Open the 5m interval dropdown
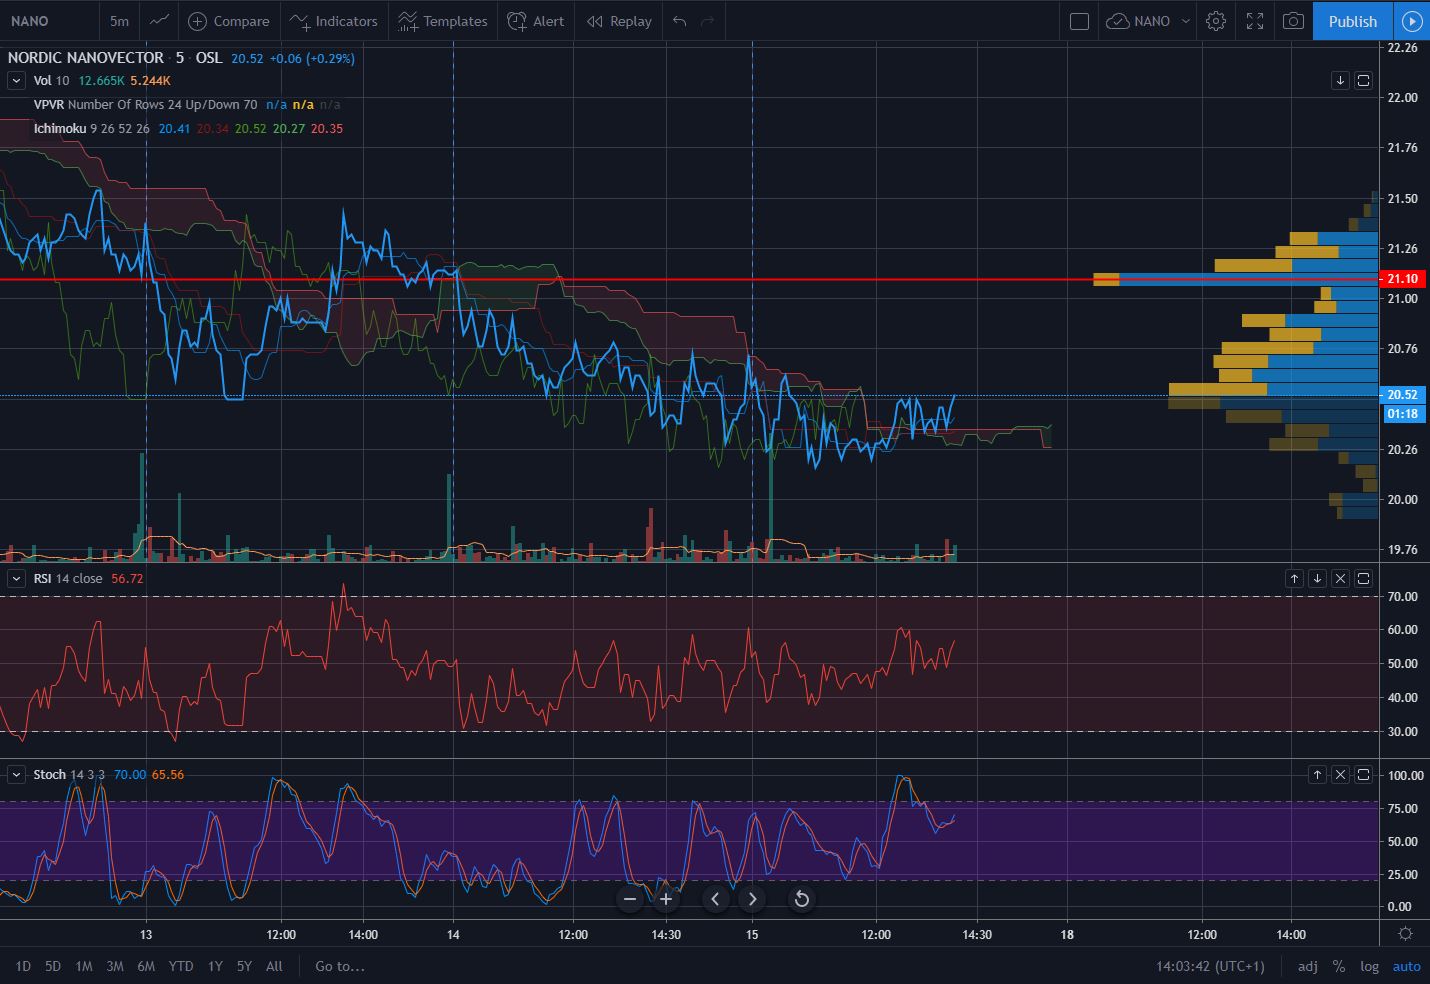 click(119, 20)
